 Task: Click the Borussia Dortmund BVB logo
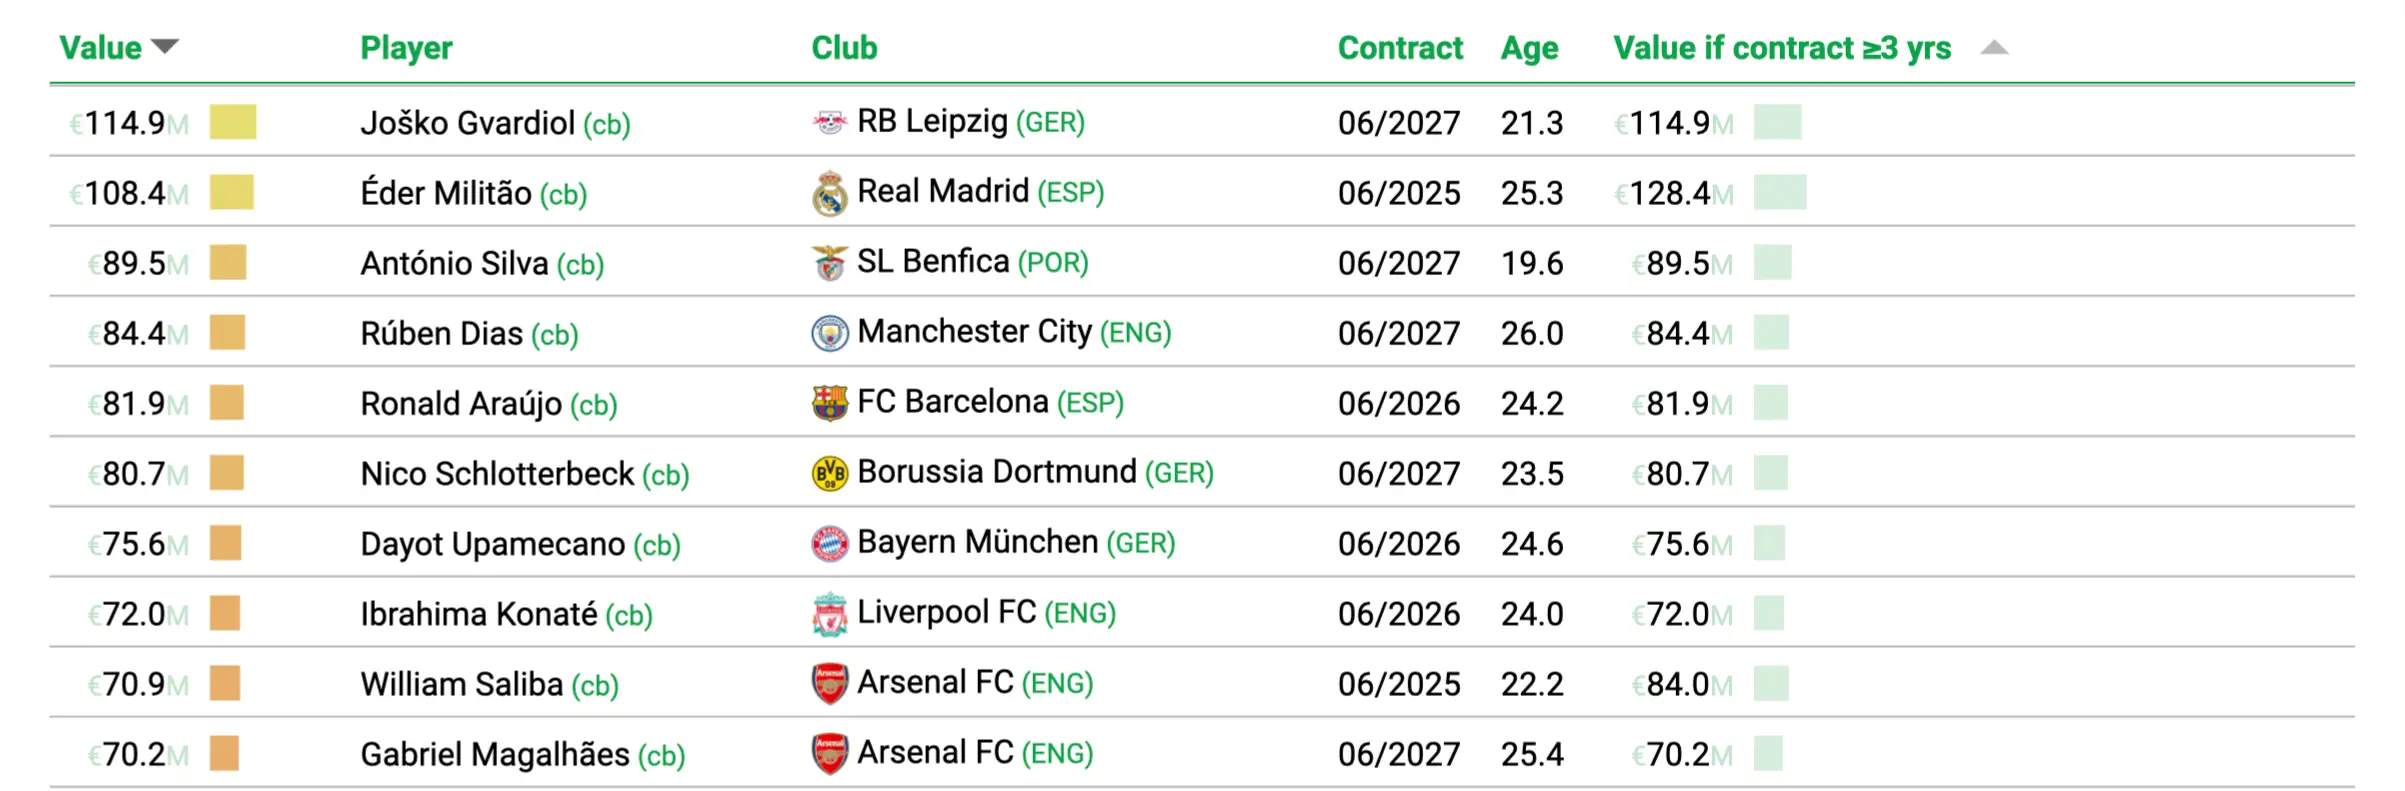pyautogui.click(x=829, y=473)
